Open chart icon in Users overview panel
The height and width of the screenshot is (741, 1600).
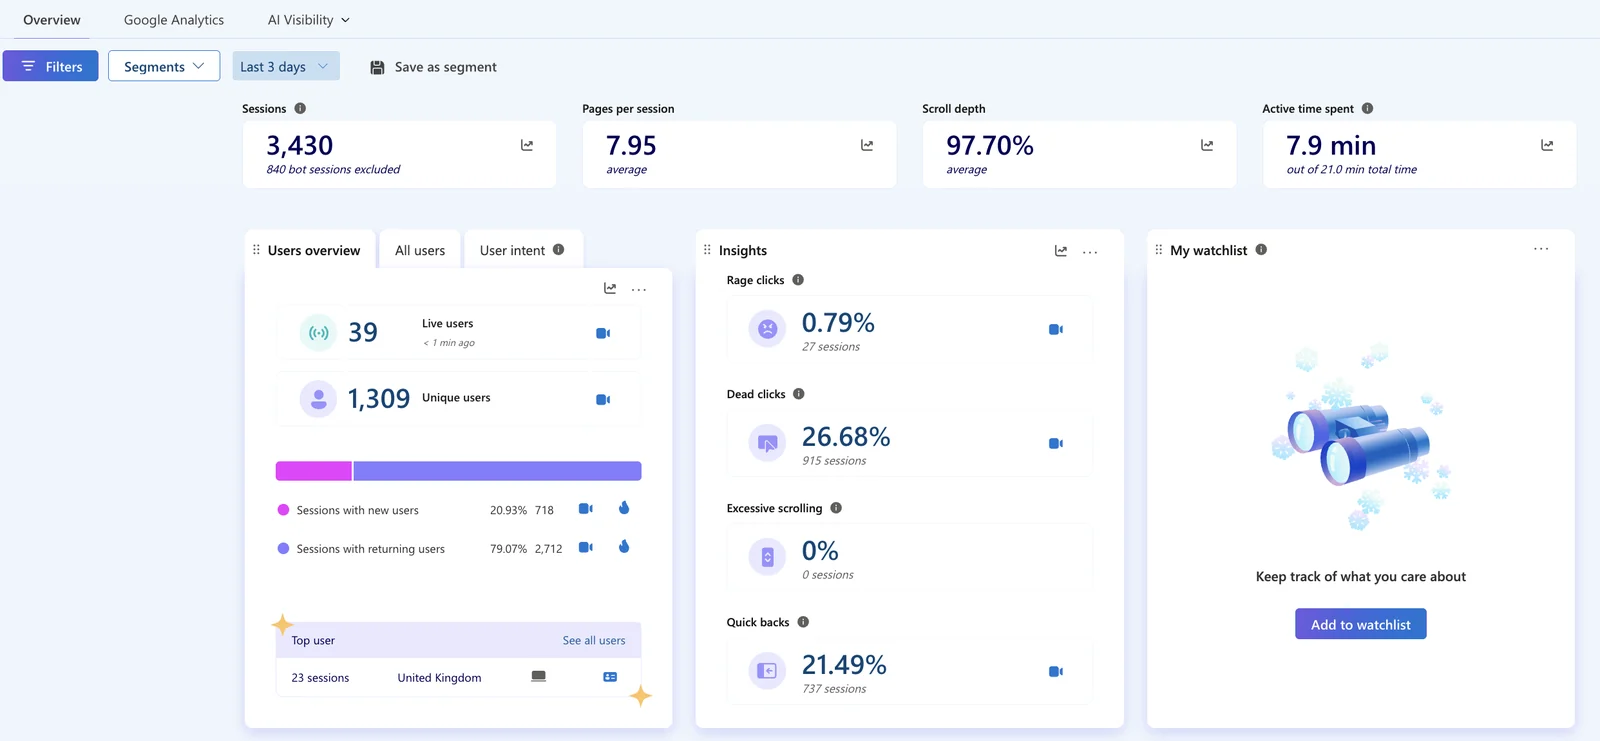(610, 288)
